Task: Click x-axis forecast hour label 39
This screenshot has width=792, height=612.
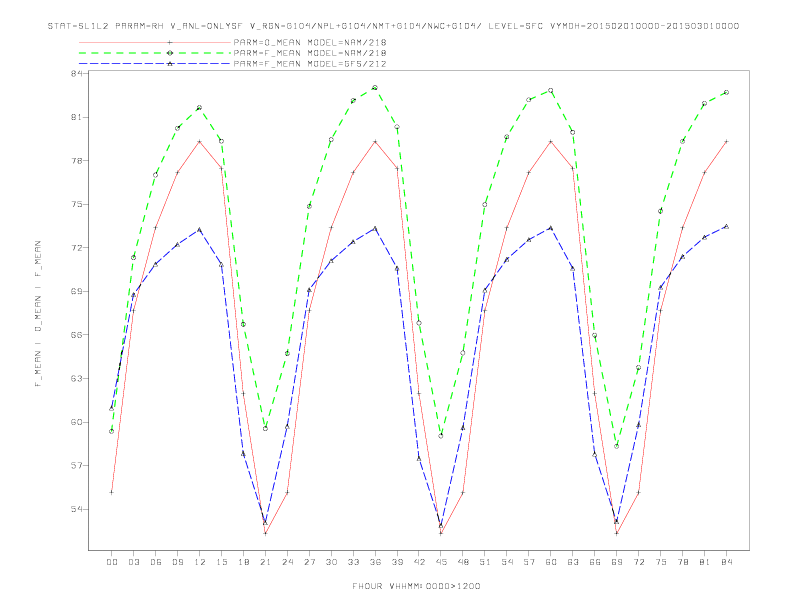Action: tap(397, 562)
